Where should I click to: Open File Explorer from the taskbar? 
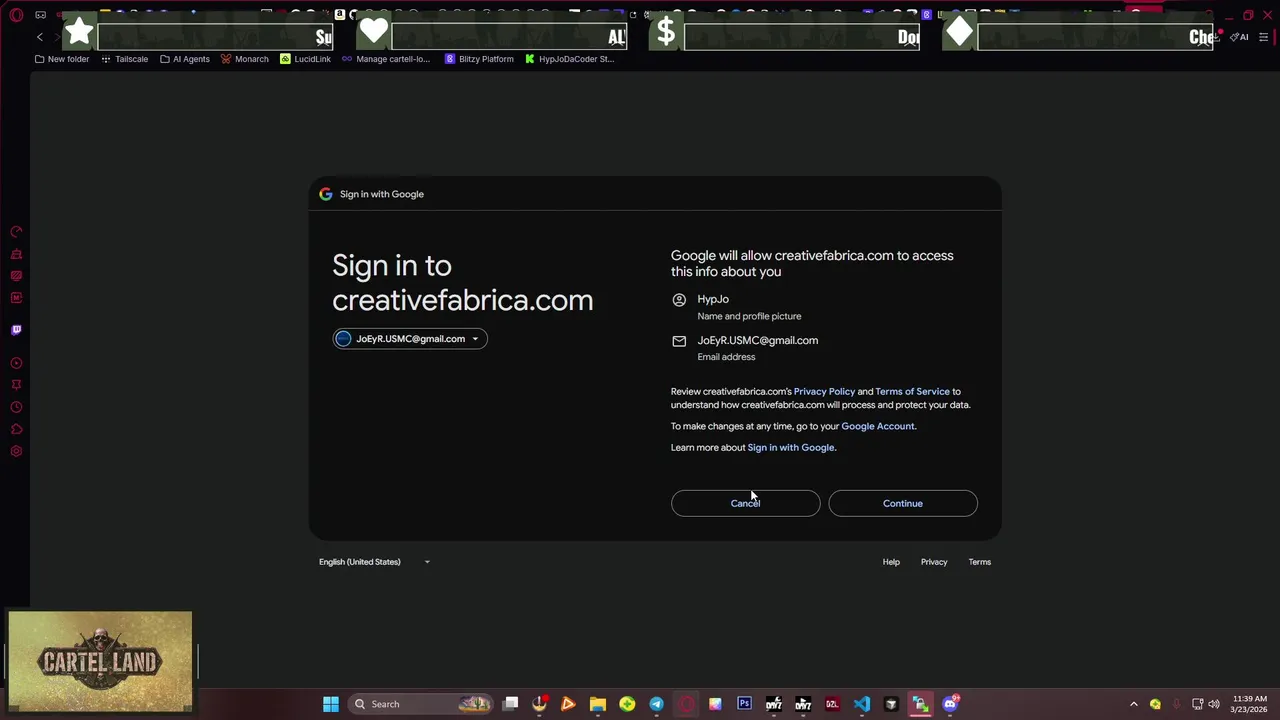pyautogui.click(x=598, y=704)
